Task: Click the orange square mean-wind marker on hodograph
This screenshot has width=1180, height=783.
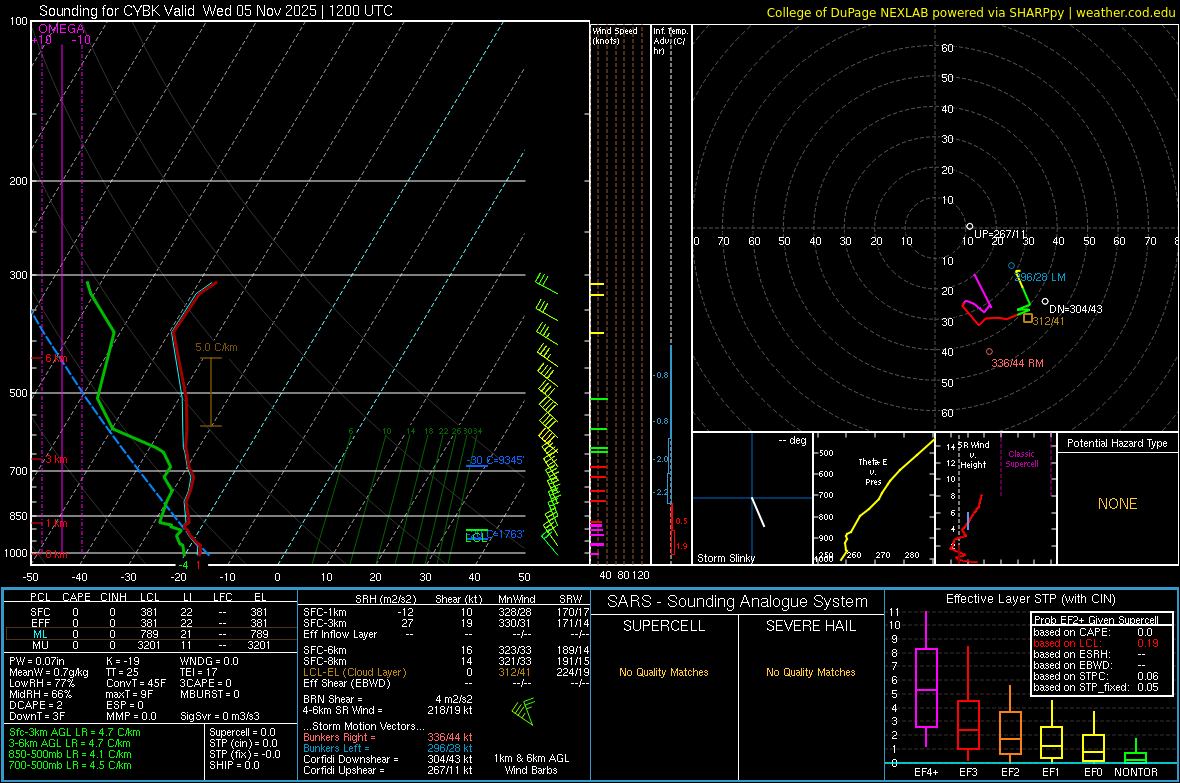Action: pos(1027,318)
